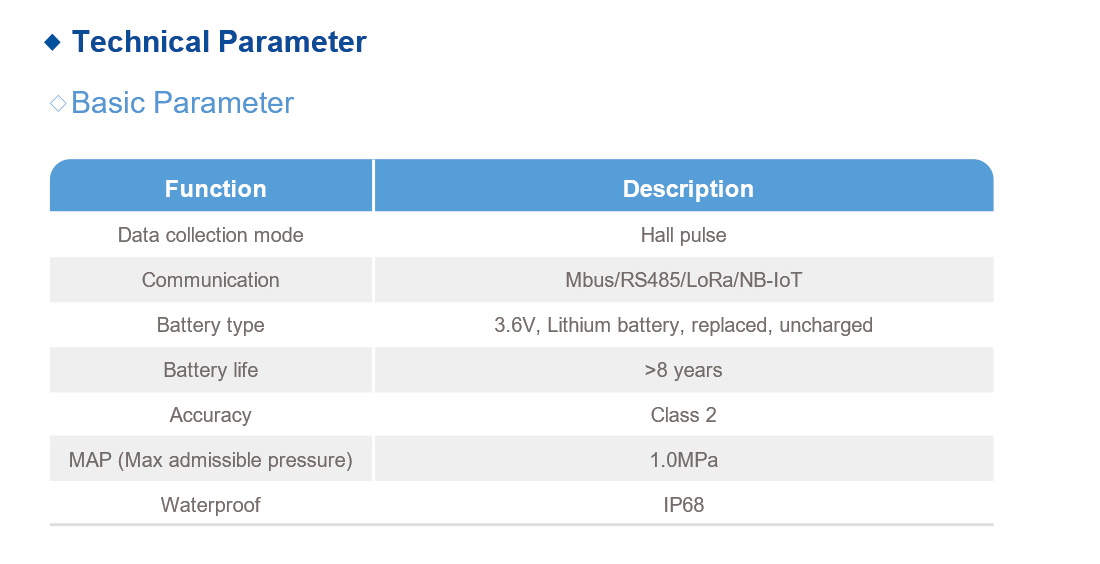Click the >8 years value
The height and width of the screenshot is (564, 1100).
[683, 370]
